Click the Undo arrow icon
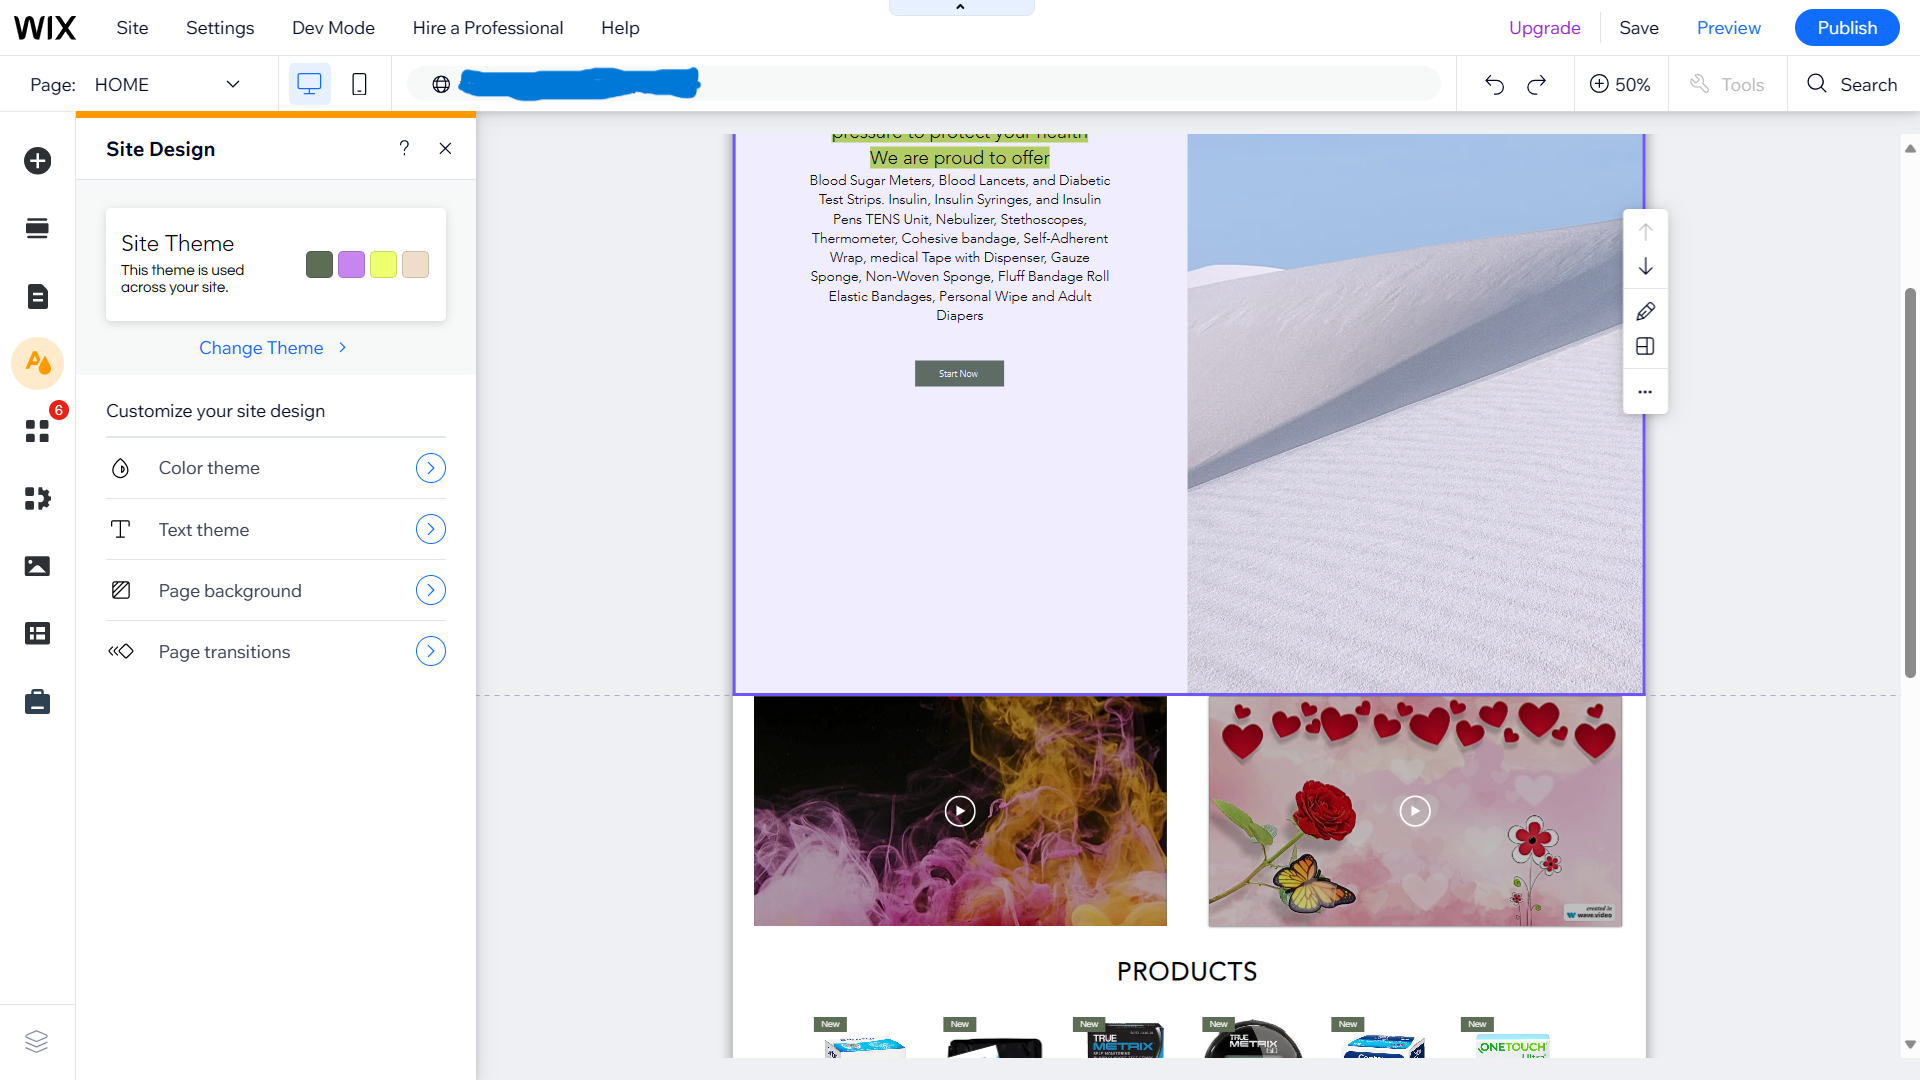The image size is (1920, 1080). pyautogui.click(x=1494, y=85)
